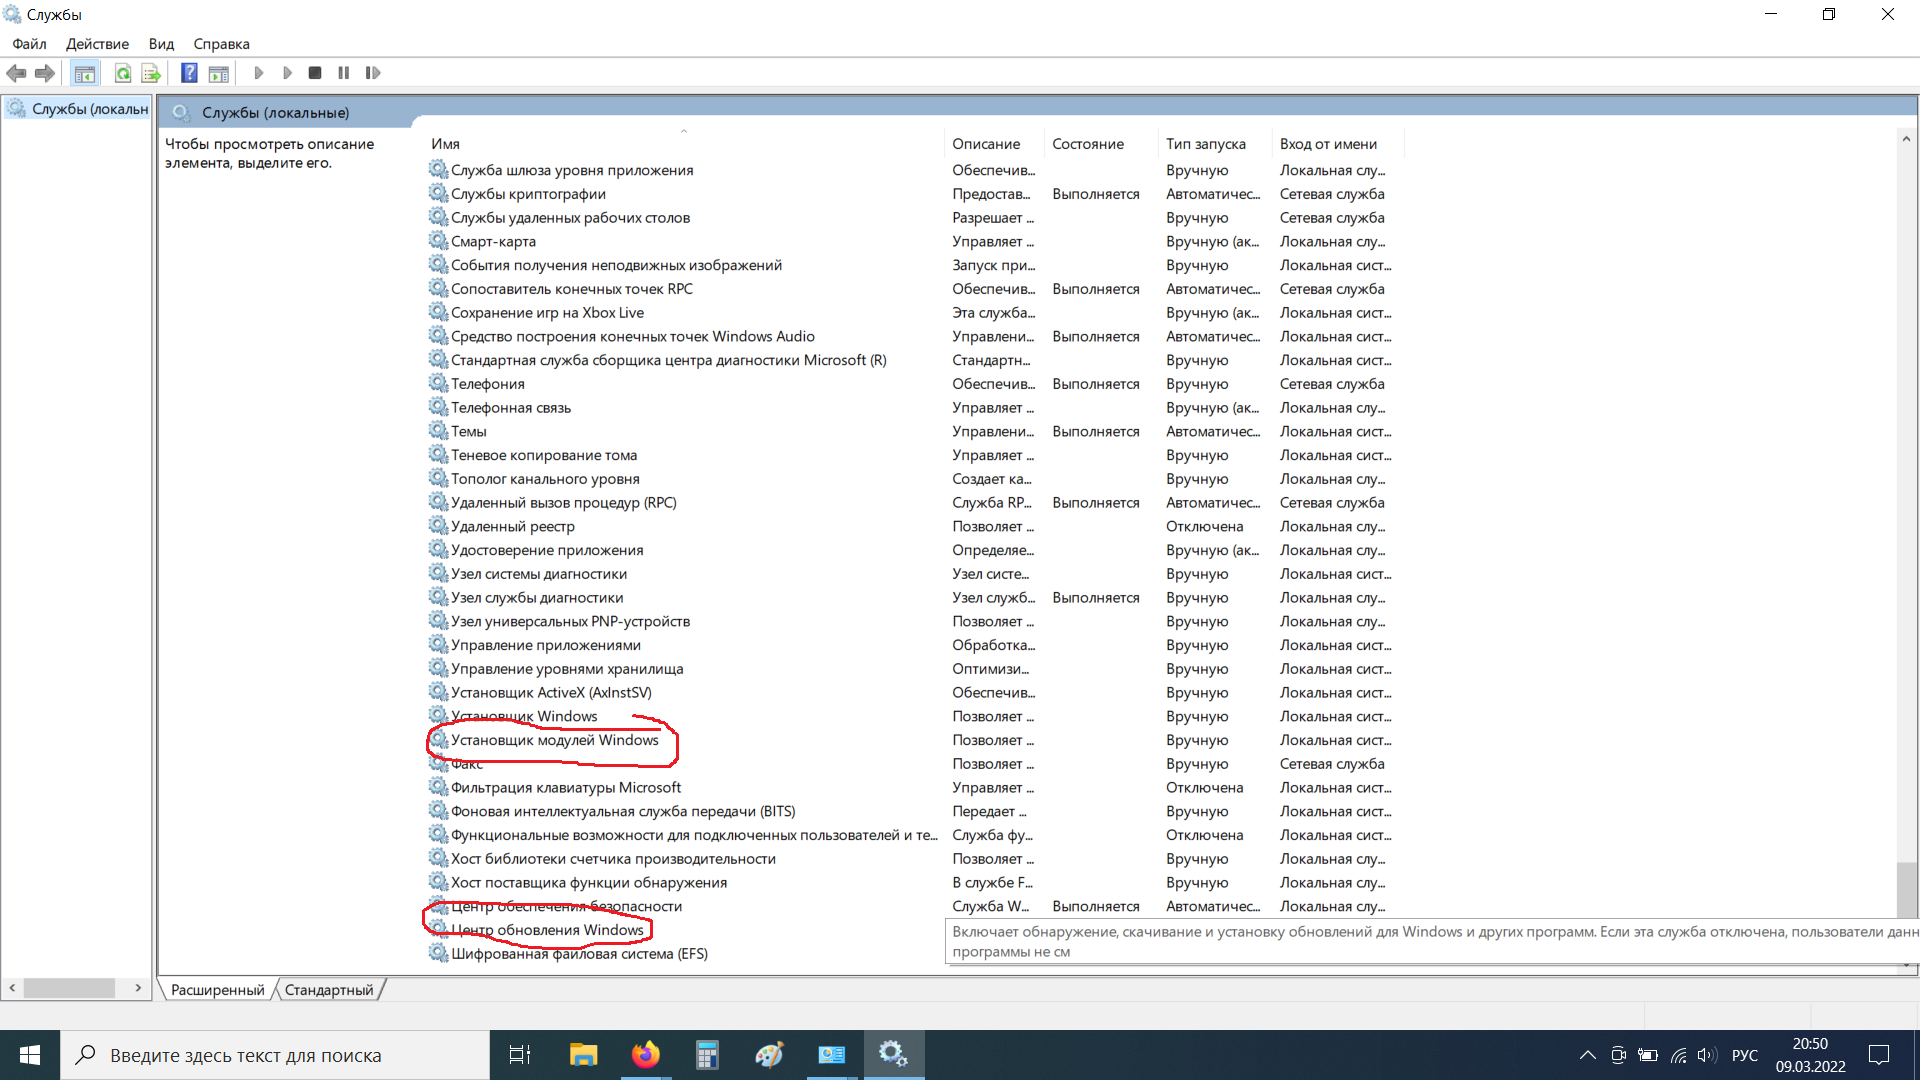Click the Refresh toolbar icon
Viewport: 1920px width, 1080px height.
point(122,73)
